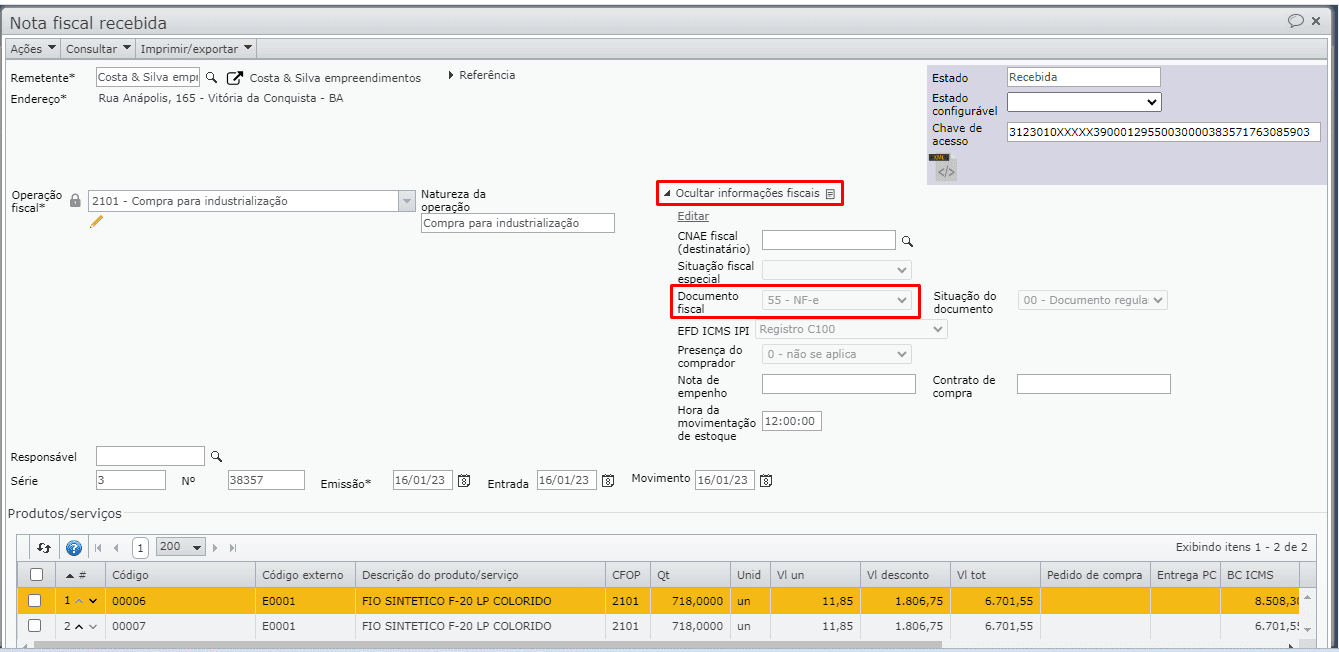Sort grid by the # column header

(82, 575)
